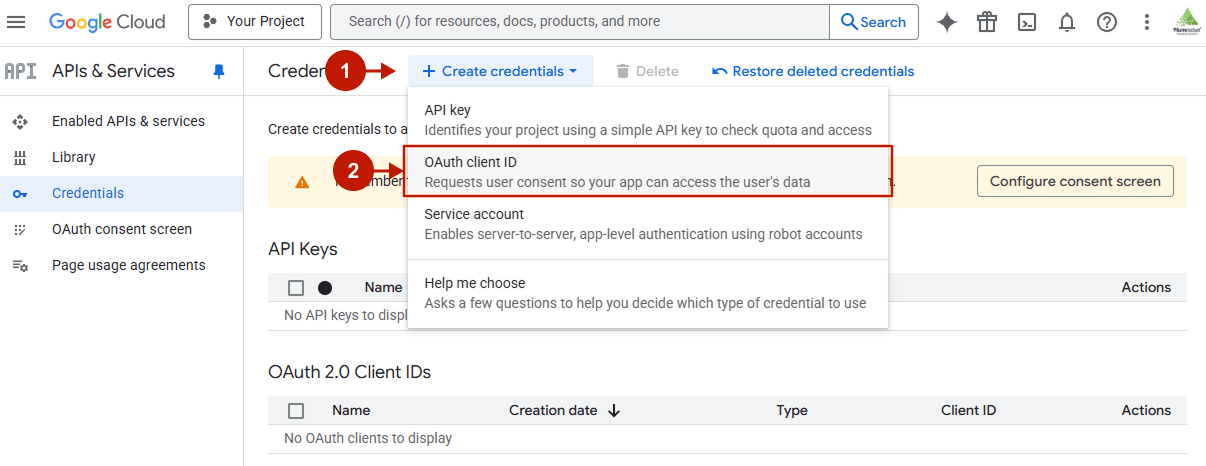Navigate to OAuth consent screen

(x=121, y=229)
